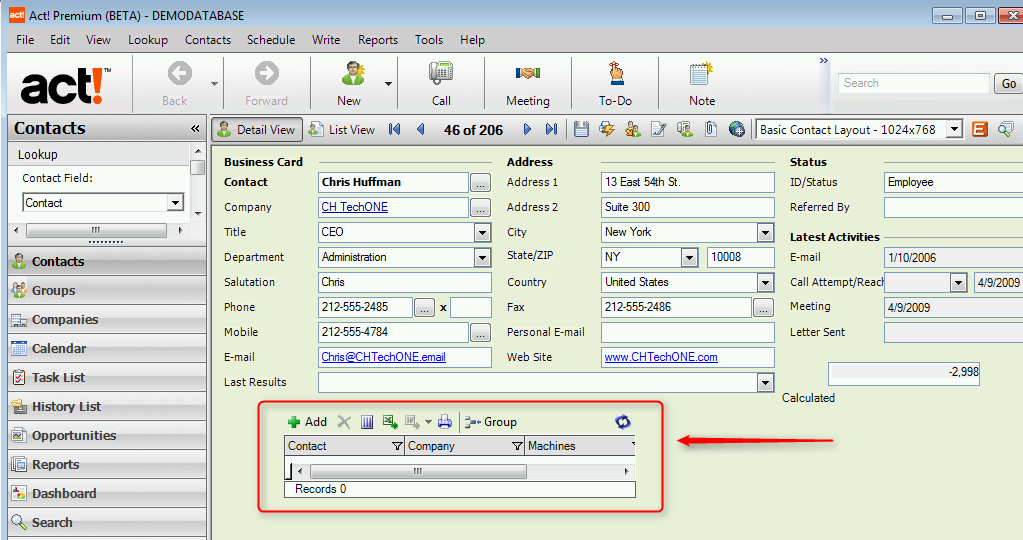Export the table to Excel
The image size is (1023, 540).
pyautogui.click(x=390, y=422)
